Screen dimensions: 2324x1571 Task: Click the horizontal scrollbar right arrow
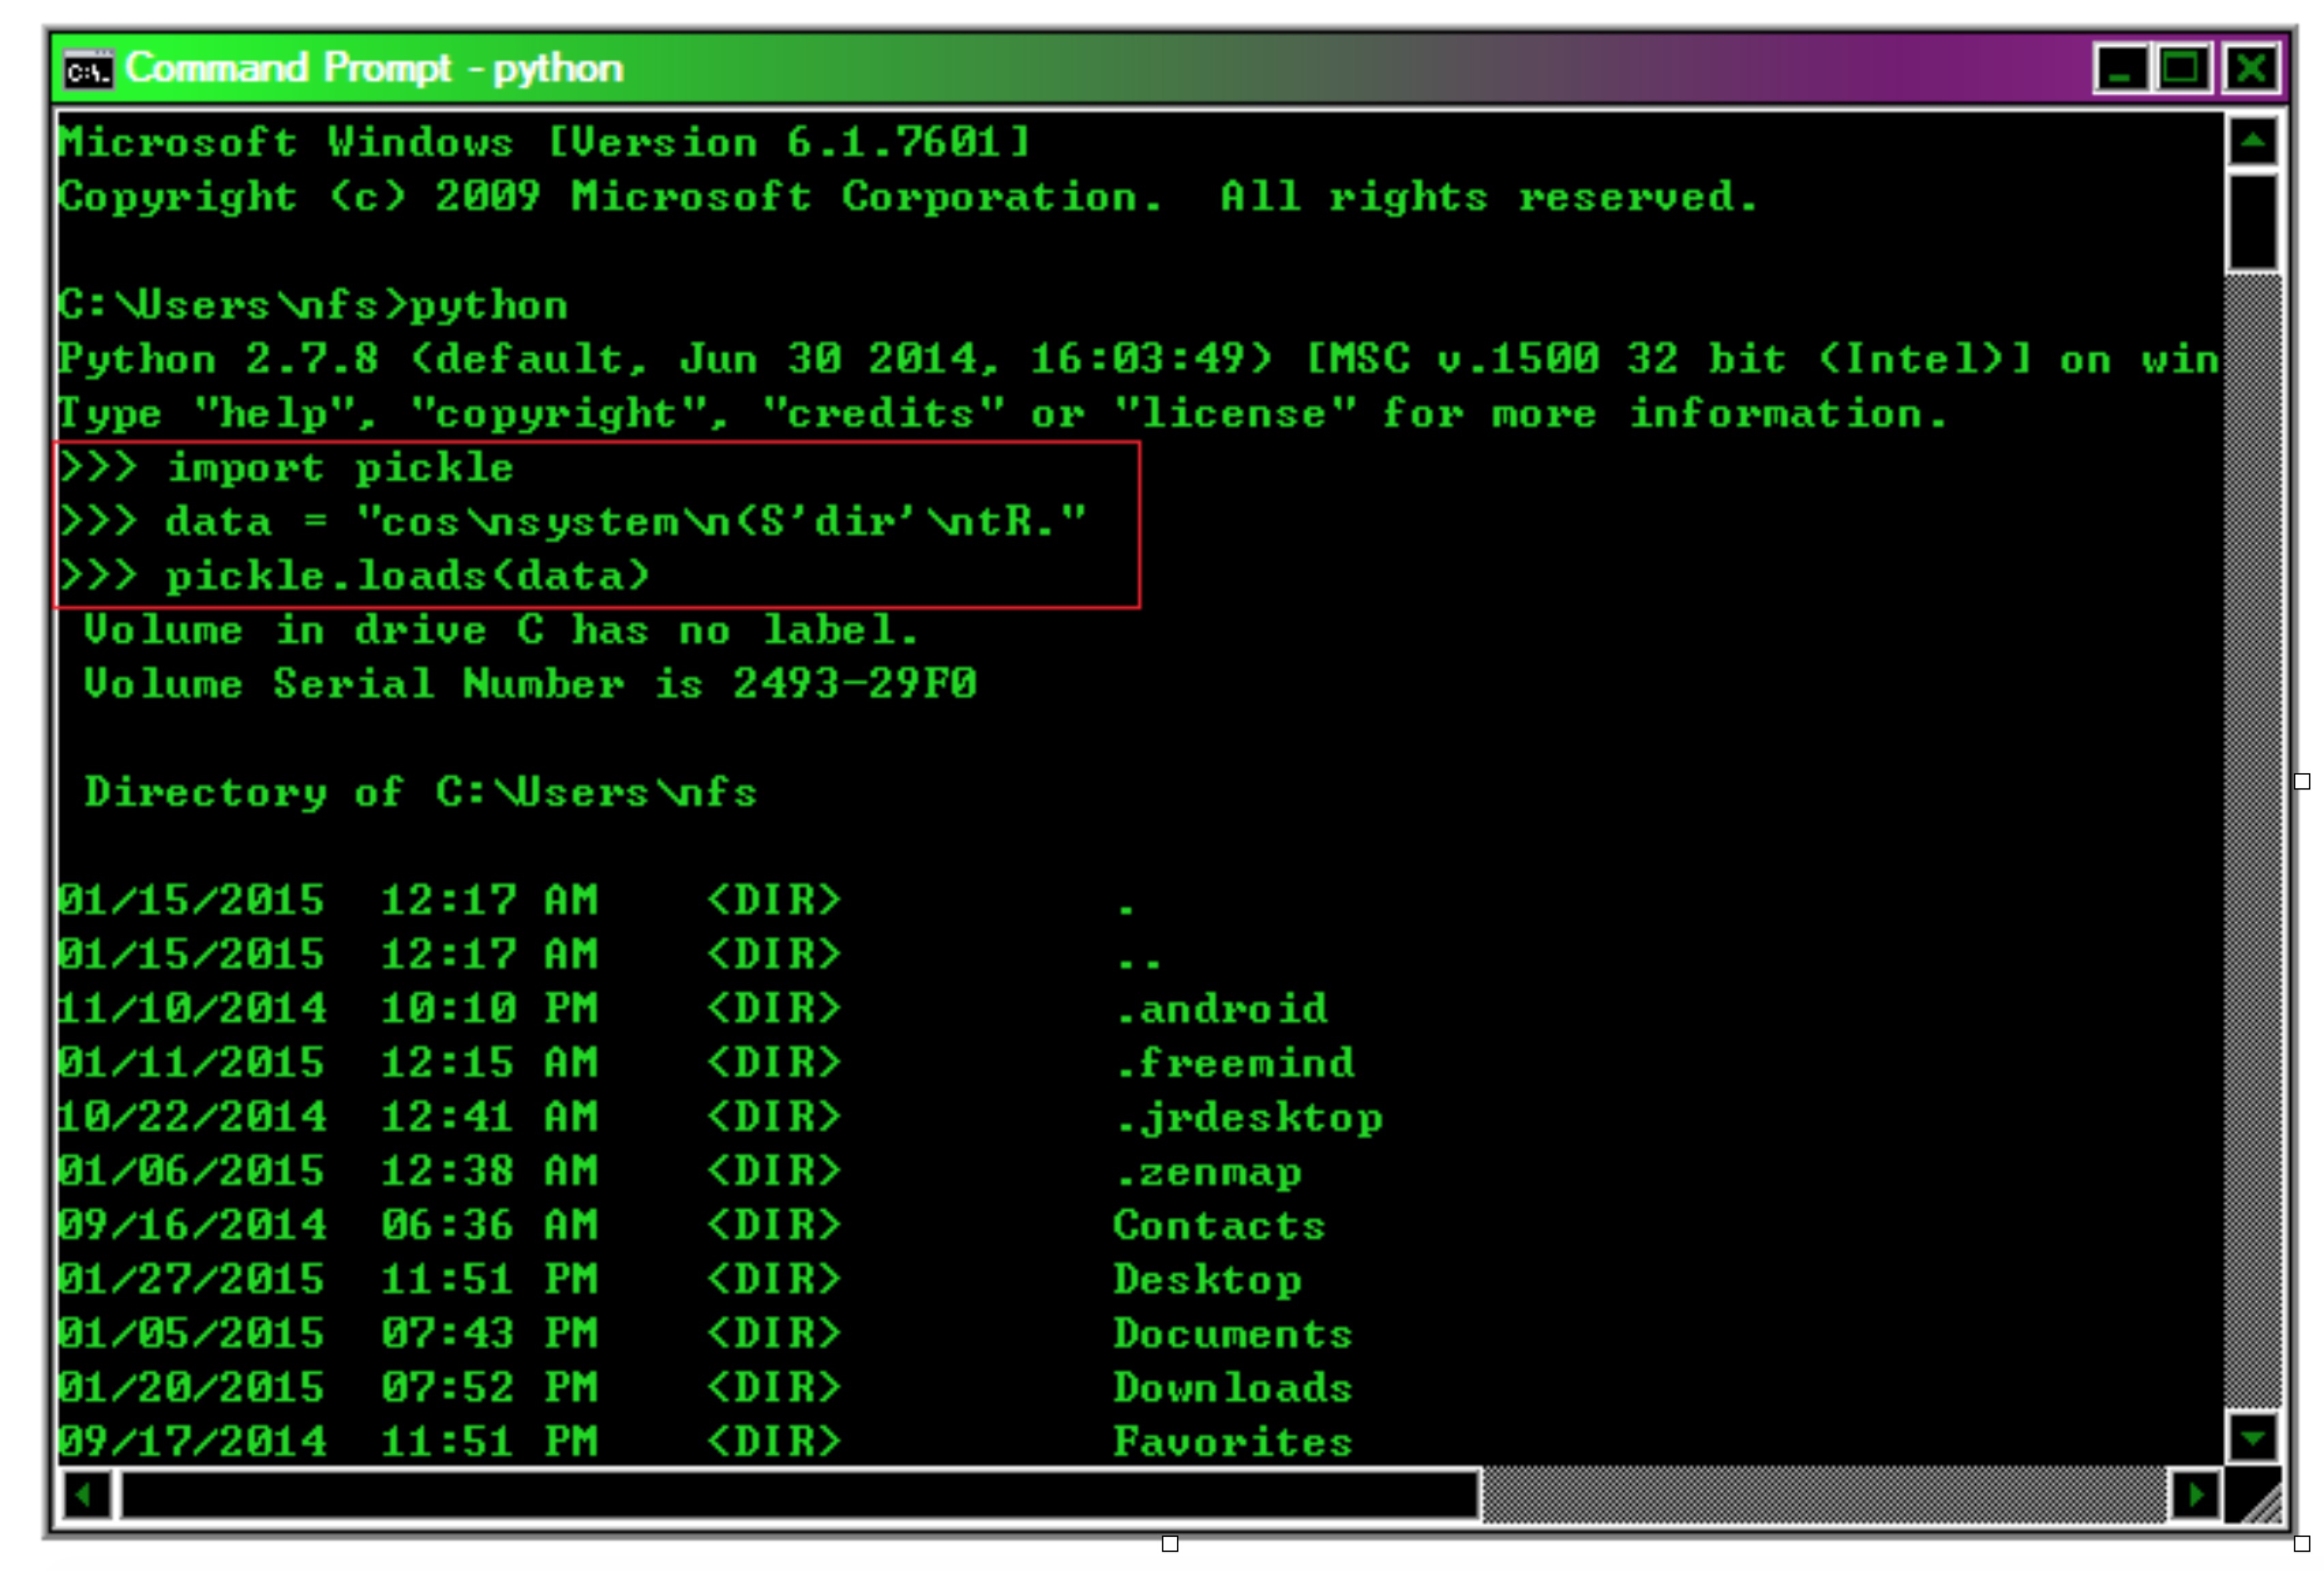[2196, 1496]
